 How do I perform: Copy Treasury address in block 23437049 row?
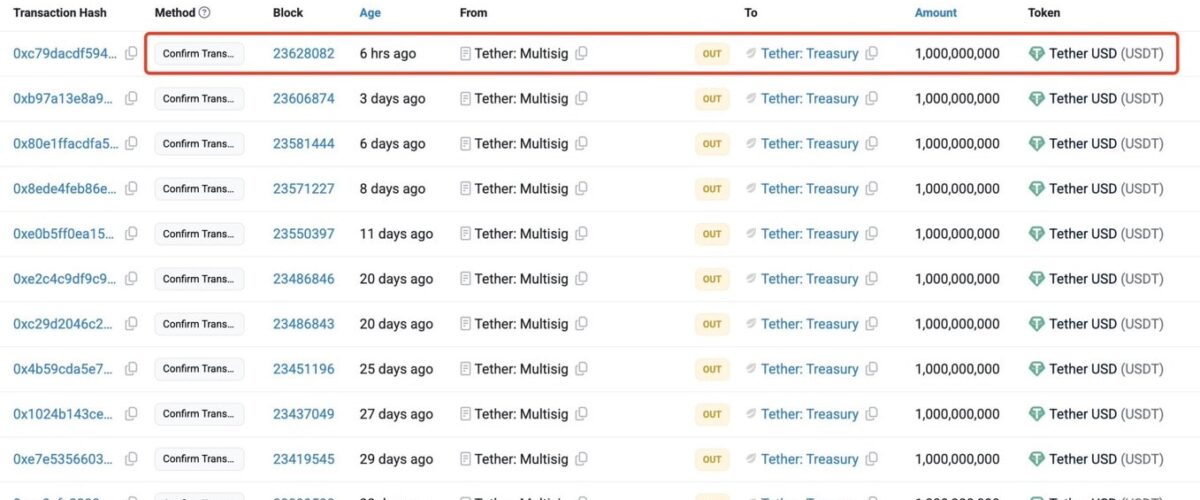(871, 414)
